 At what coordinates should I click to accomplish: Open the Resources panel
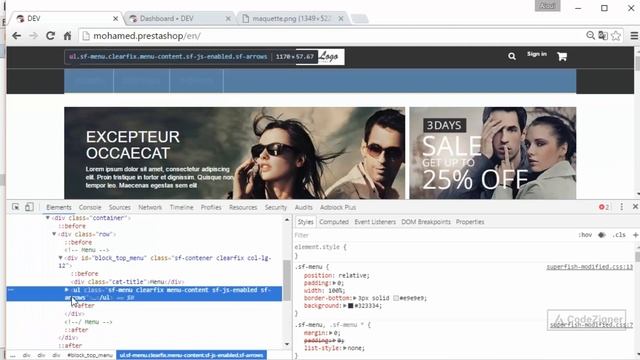click(243, 207)
